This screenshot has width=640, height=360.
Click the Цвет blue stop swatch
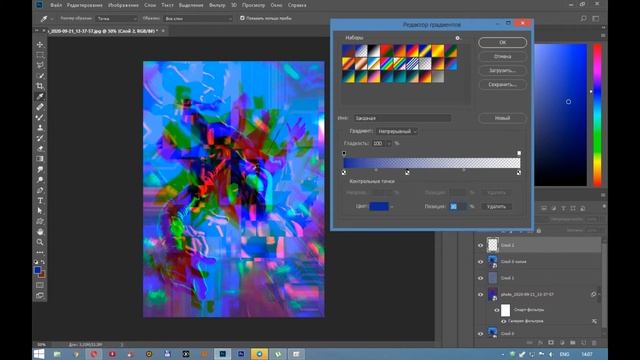[379, 207]
